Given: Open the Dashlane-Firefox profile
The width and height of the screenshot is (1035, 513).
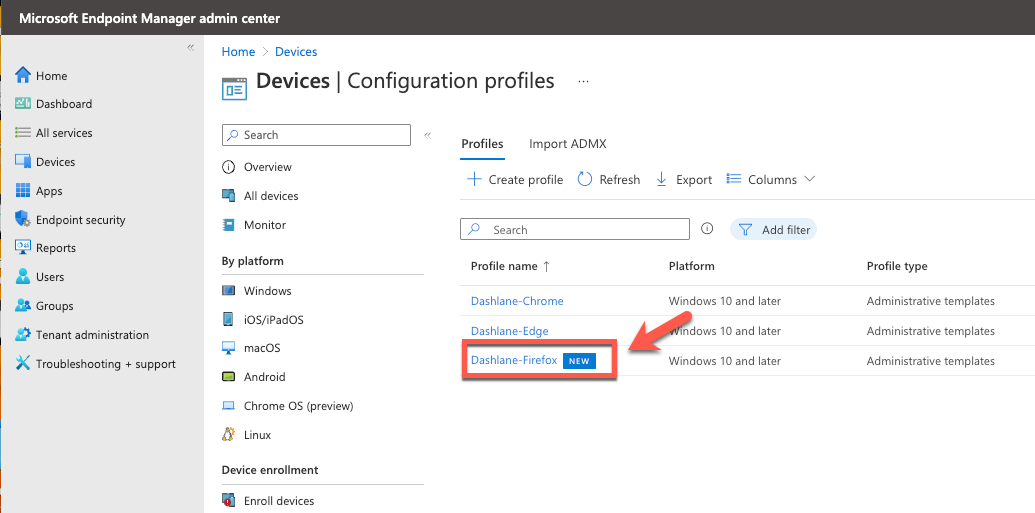Looking at the screenshot, I should 514,360.
